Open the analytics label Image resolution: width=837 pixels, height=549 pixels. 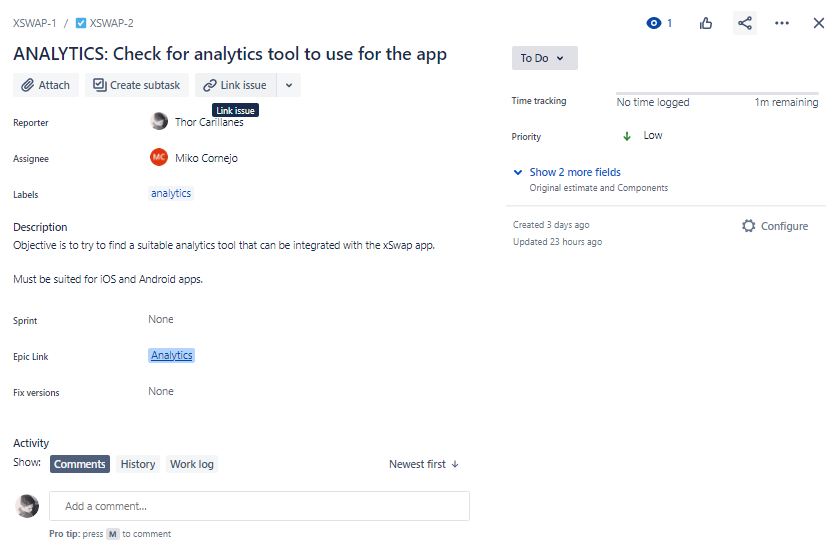171,193
